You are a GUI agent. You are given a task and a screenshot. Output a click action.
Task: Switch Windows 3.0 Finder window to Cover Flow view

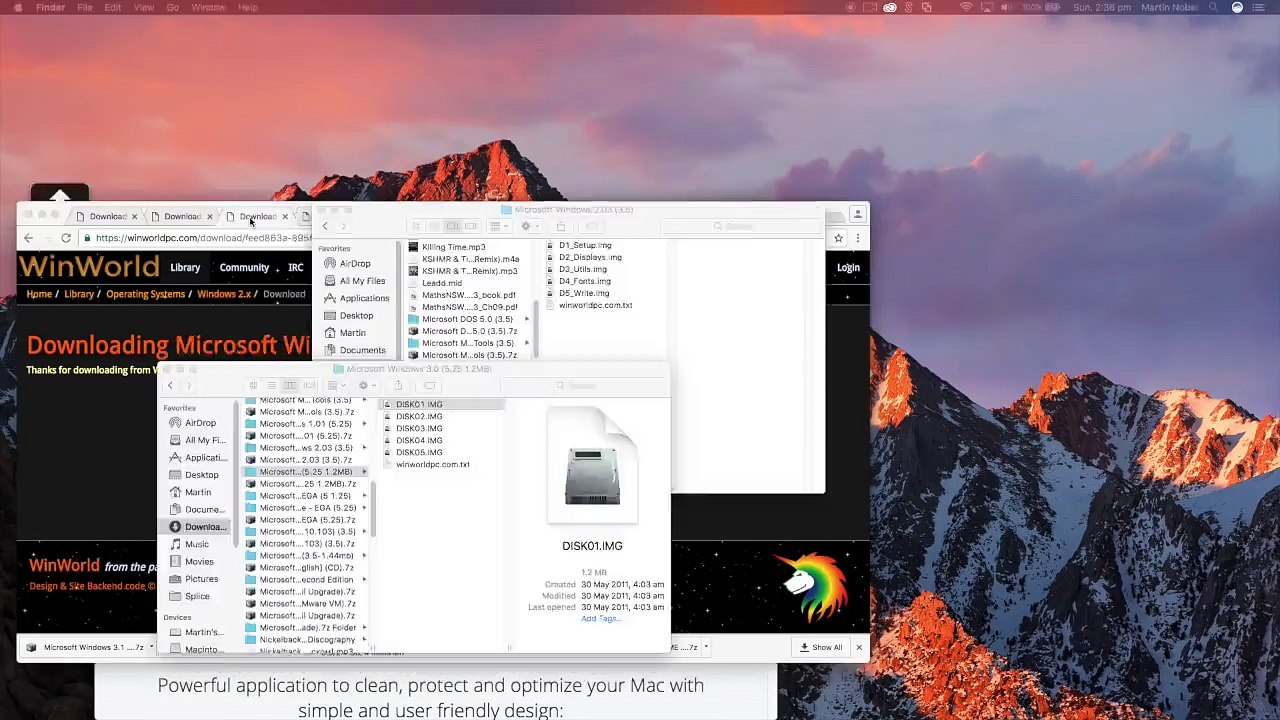(x=308, y=386)
